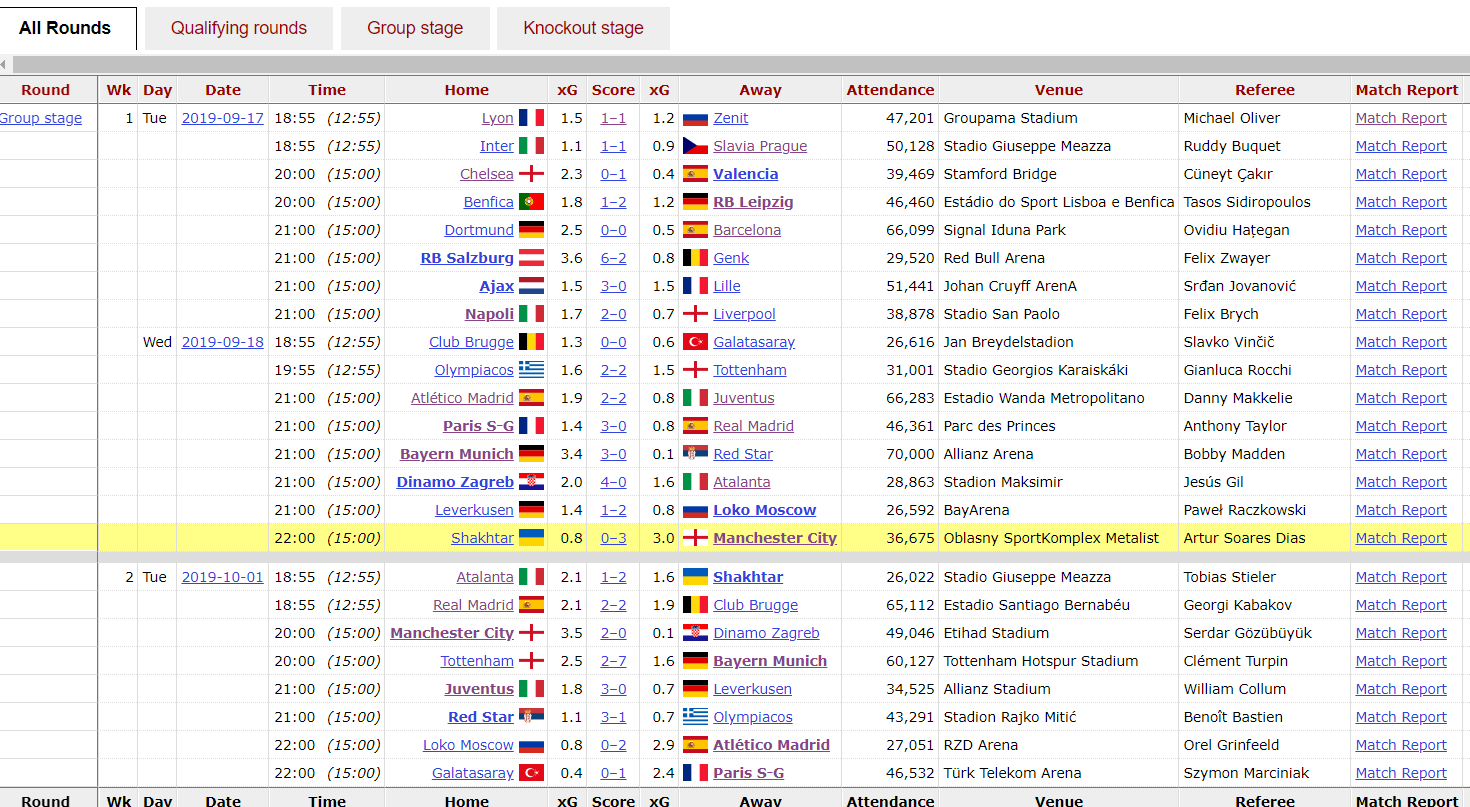Image resolution: width=1470 pixels, height=807 pixels.
Task: Select the attendance value 70,000
Action: click(x=910, y=454)
